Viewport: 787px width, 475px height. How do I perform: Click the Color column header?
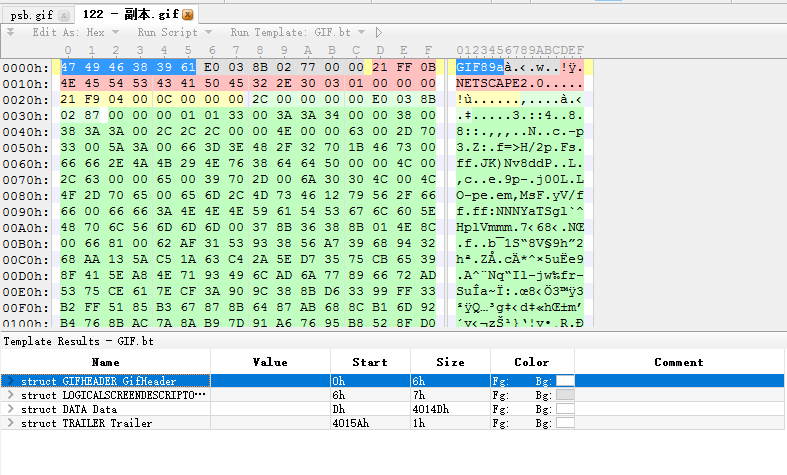tap(532, 362)
